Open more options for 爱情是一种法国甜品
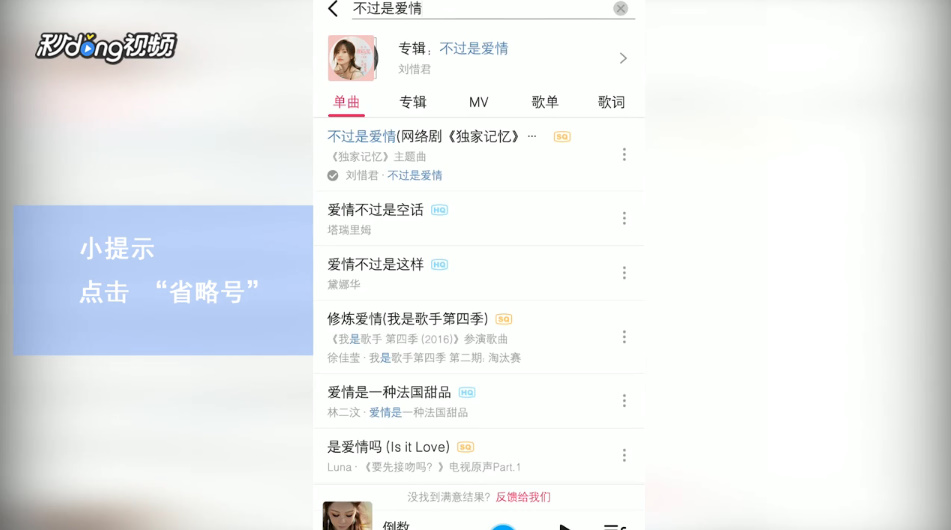The height and width of the screenshot is (530, 951). 624,401
